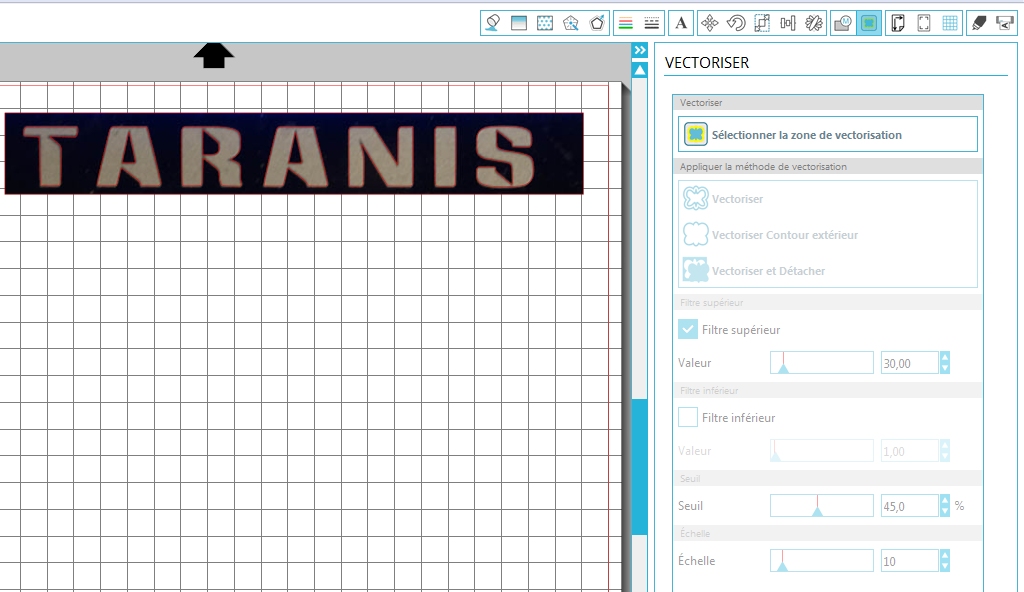Open the Fill Color paint bucket tool
1024x592 pixels.
[x=493, y=24]
